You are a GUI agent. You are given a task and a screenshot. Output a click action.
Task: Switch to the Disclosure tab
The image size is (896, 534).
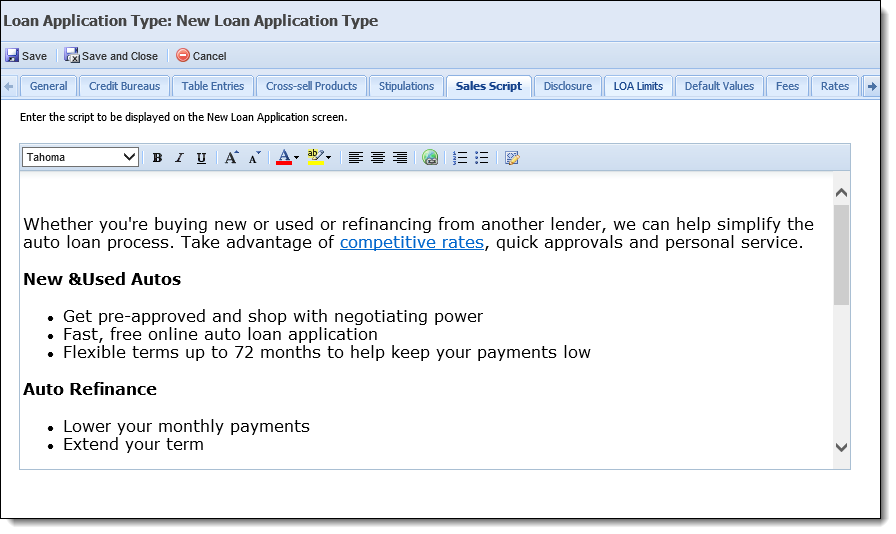(567, 86)
